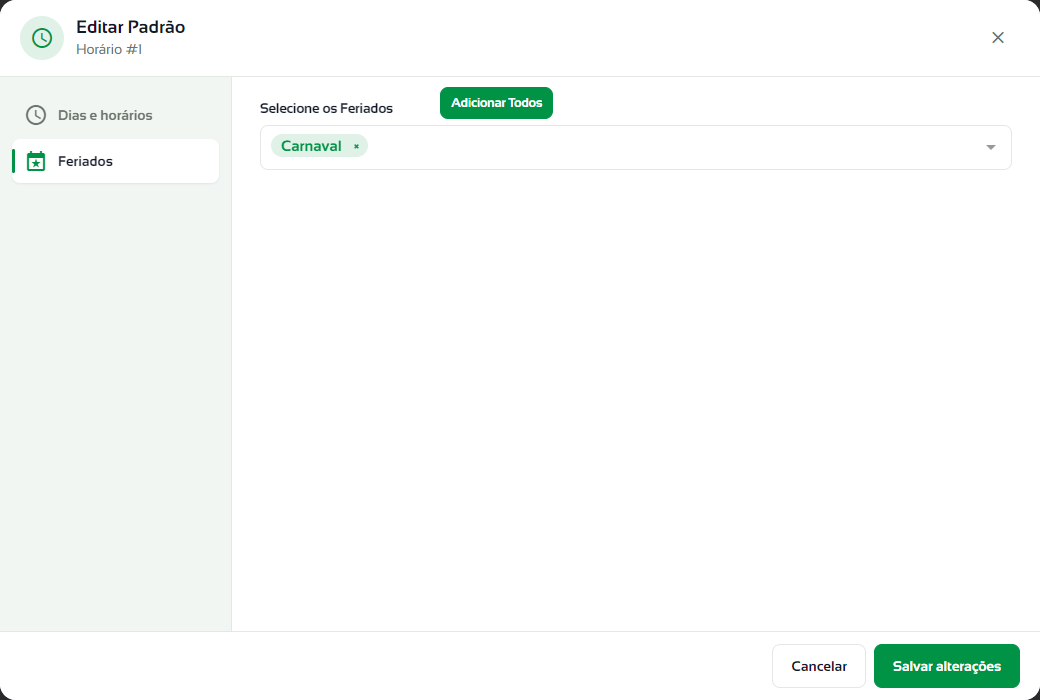Viewport: 1040px width, 700px height.
Task: Click the blank content area under the holidays field
Action: coord(635,398)
